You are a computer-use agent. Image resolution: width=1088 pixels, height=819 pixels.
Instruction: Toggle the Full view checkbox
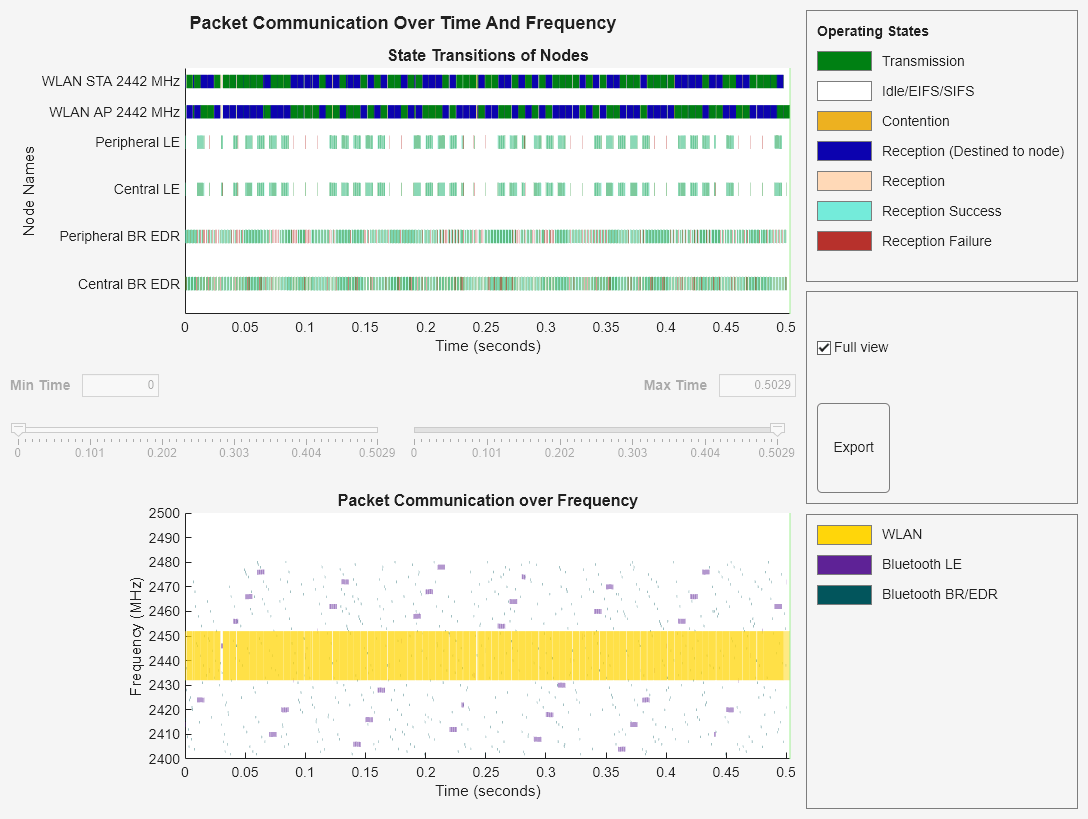[x=823, y=347]
